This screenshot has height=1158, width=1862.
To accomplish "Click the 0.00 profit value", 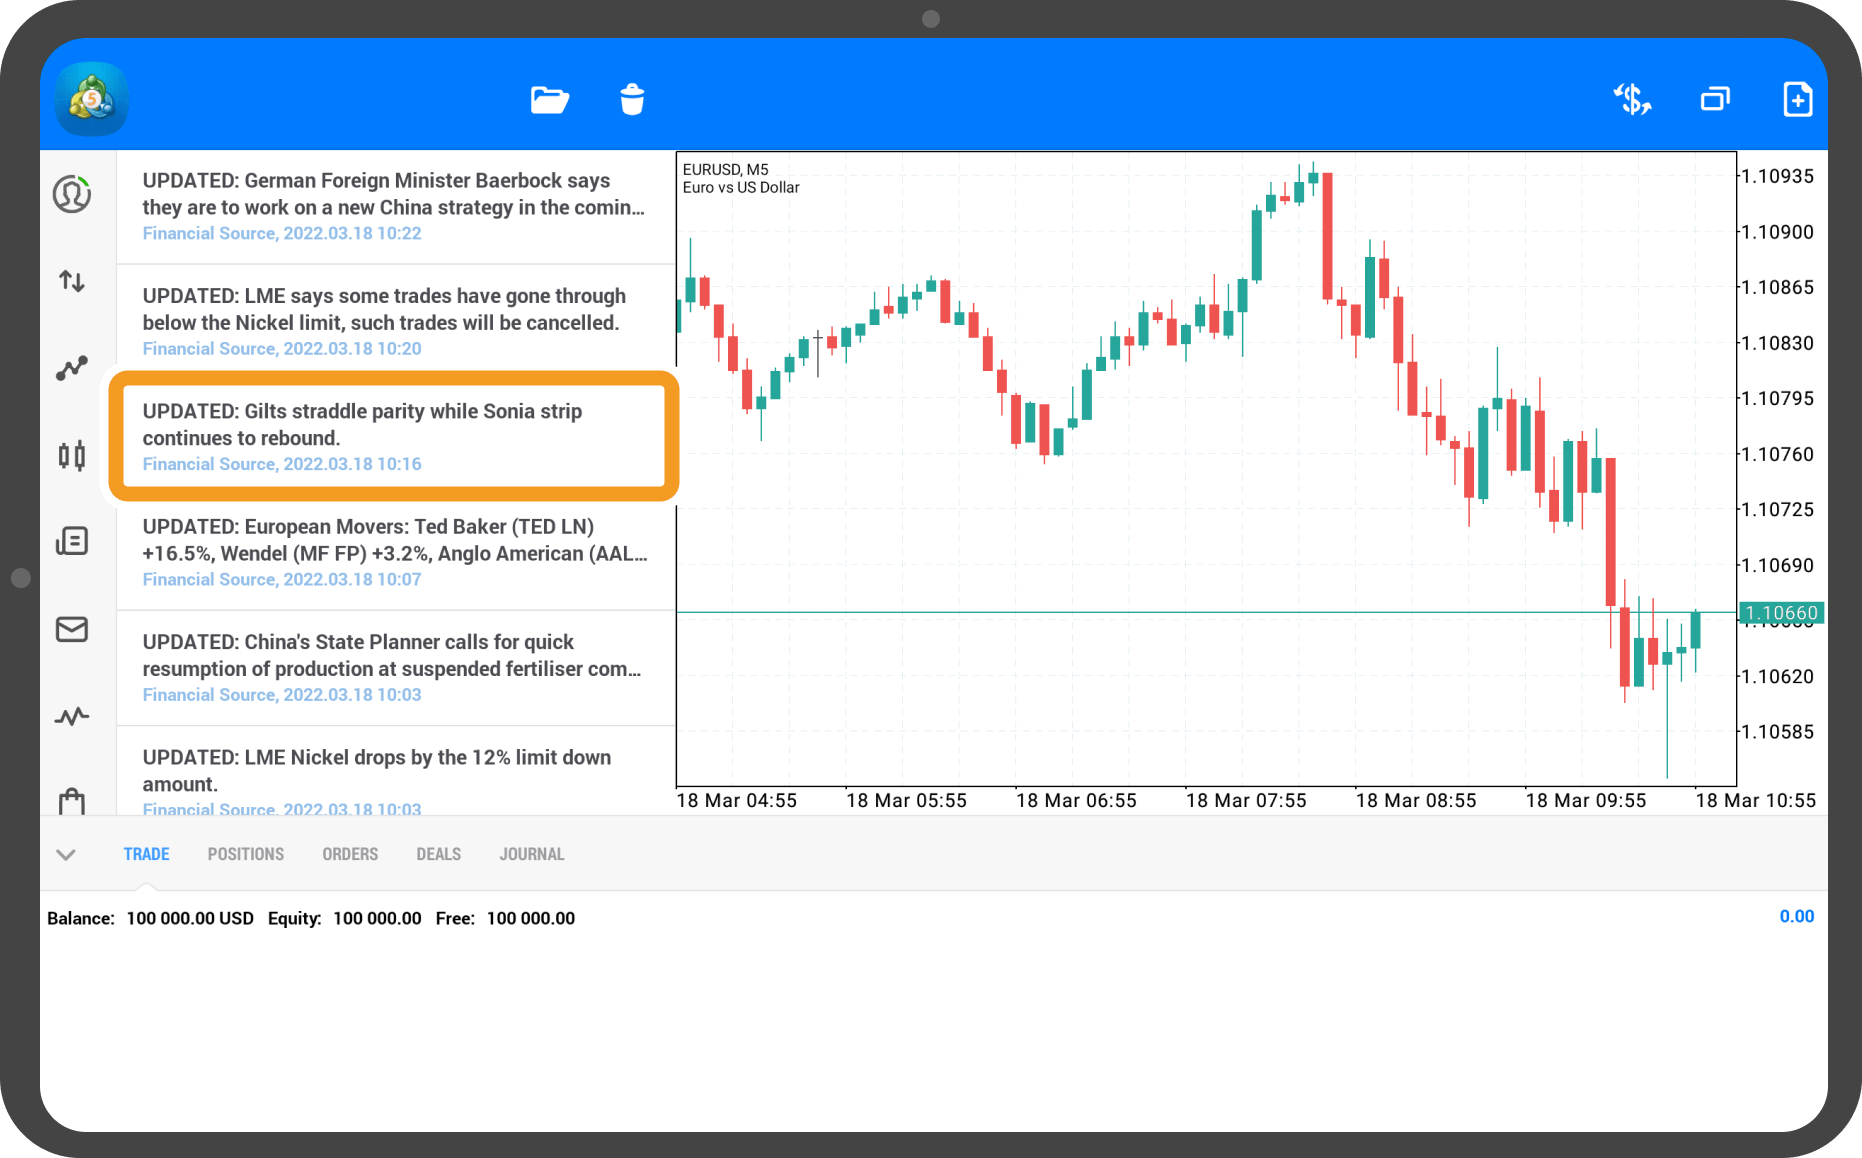I will click(1796, 917).
